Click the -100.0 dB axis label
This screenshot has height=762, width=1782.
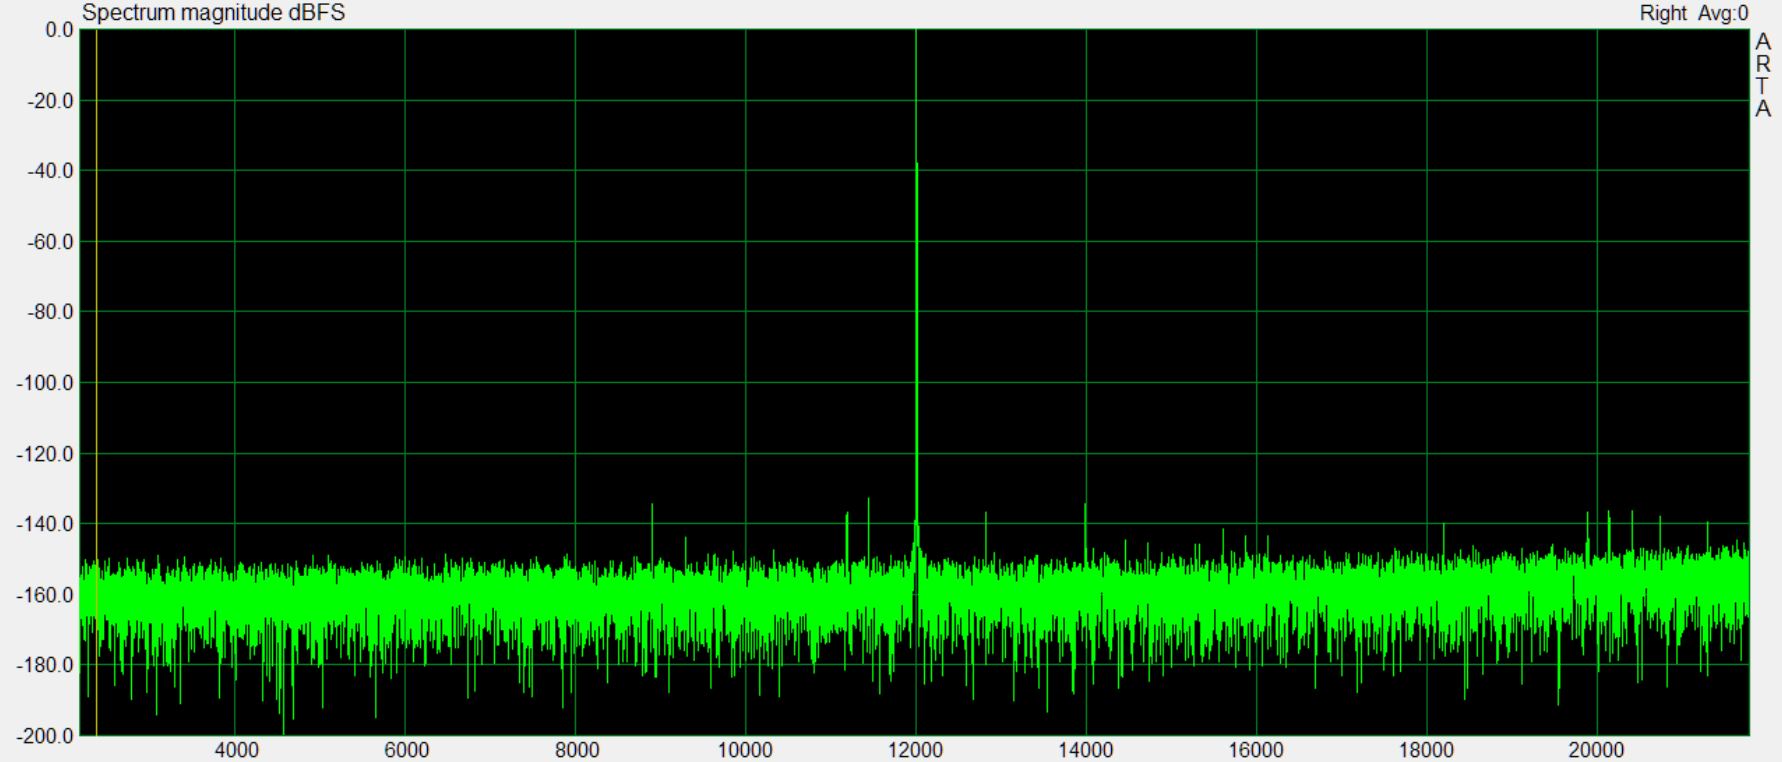tap(47, 383)
